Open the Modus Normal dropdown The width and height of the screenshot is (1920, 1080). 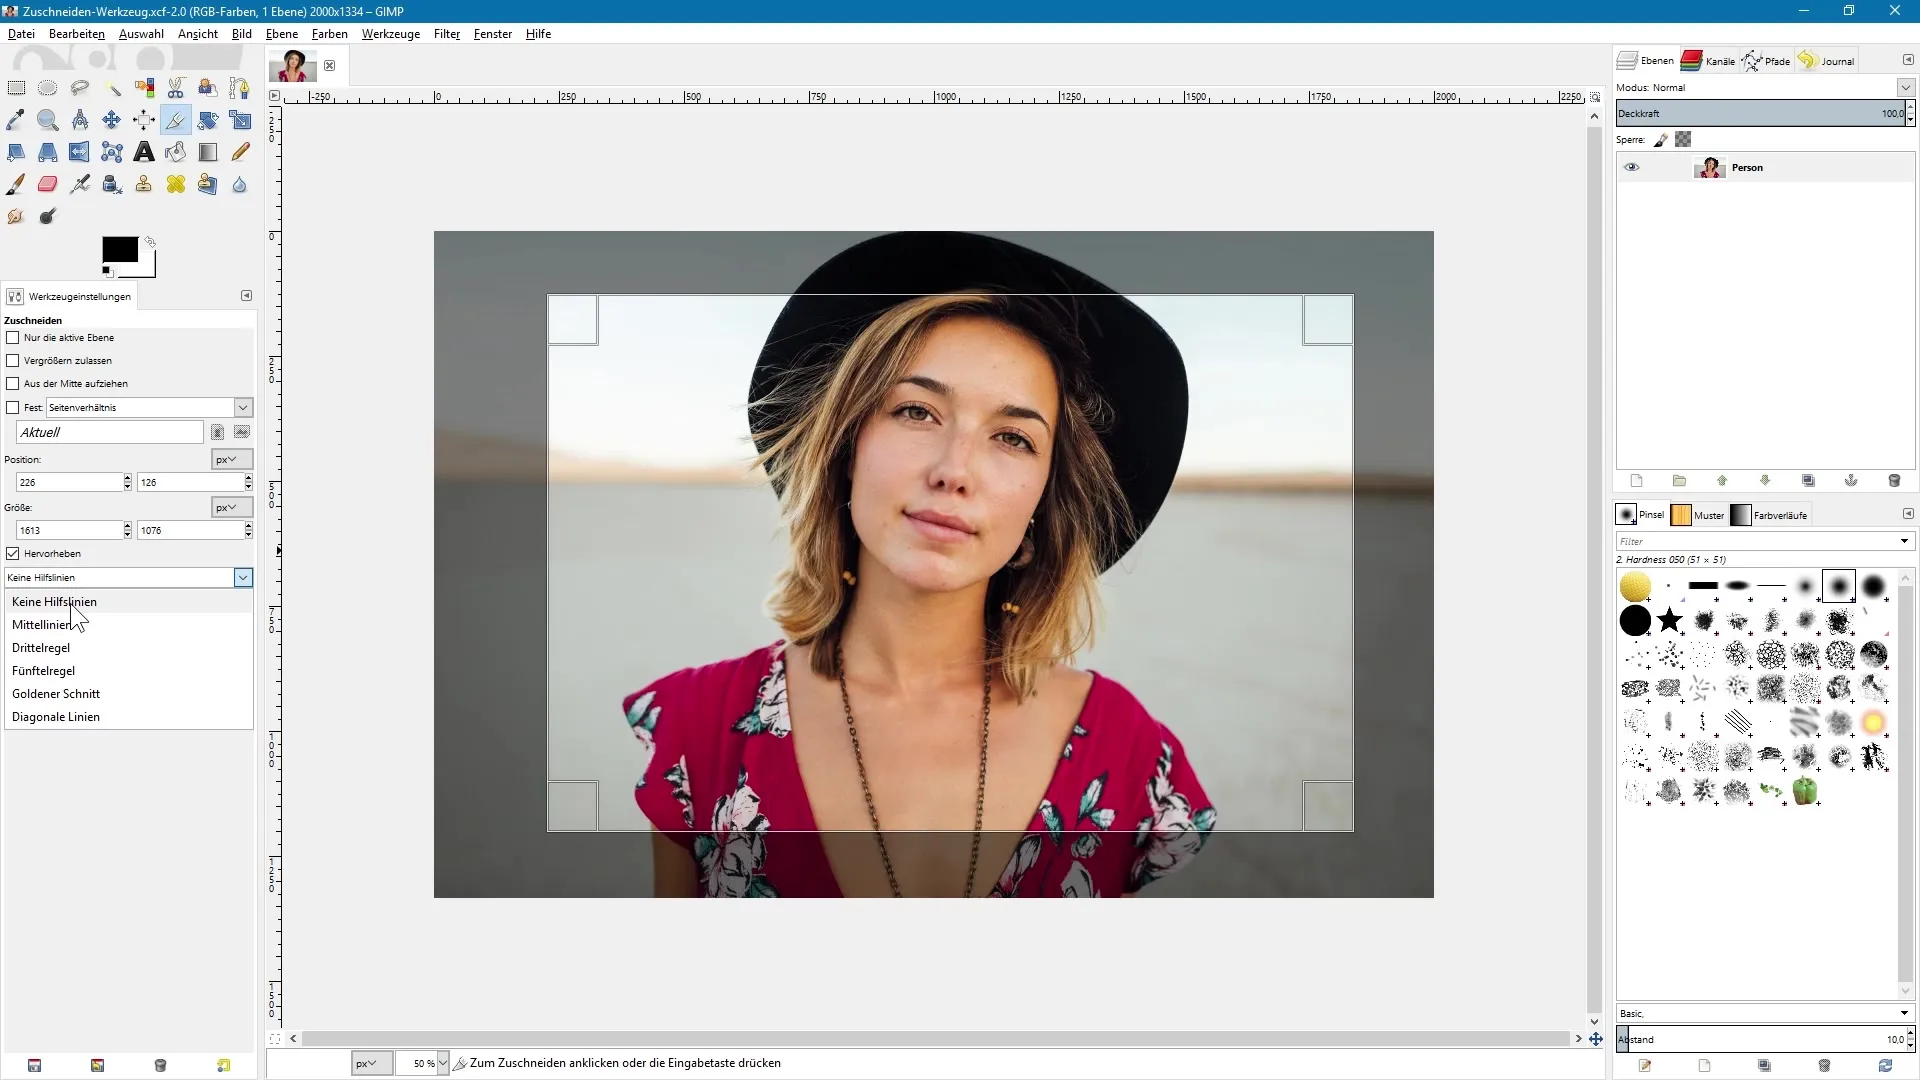click(1906, 88)
